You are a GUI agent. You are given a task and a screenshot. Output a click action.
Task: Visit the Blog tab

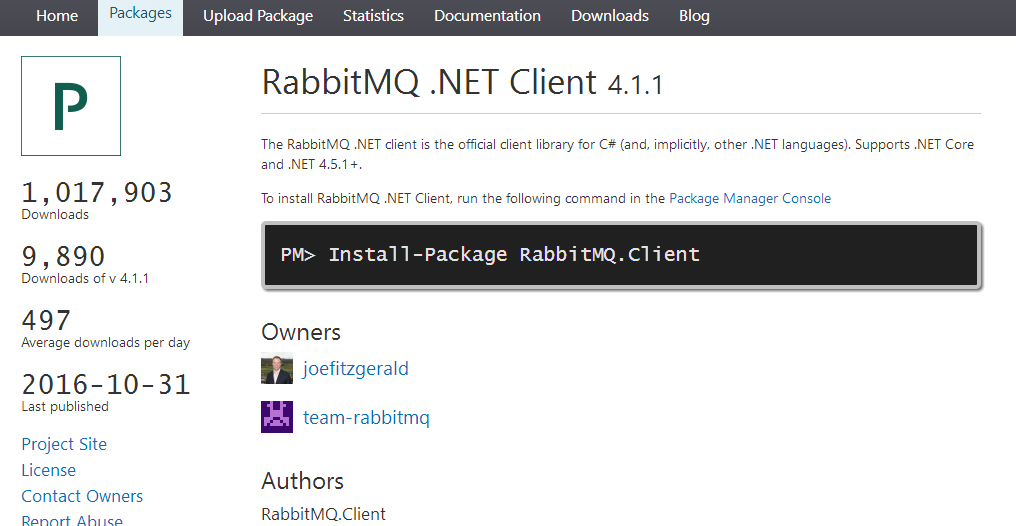(694, 16)
